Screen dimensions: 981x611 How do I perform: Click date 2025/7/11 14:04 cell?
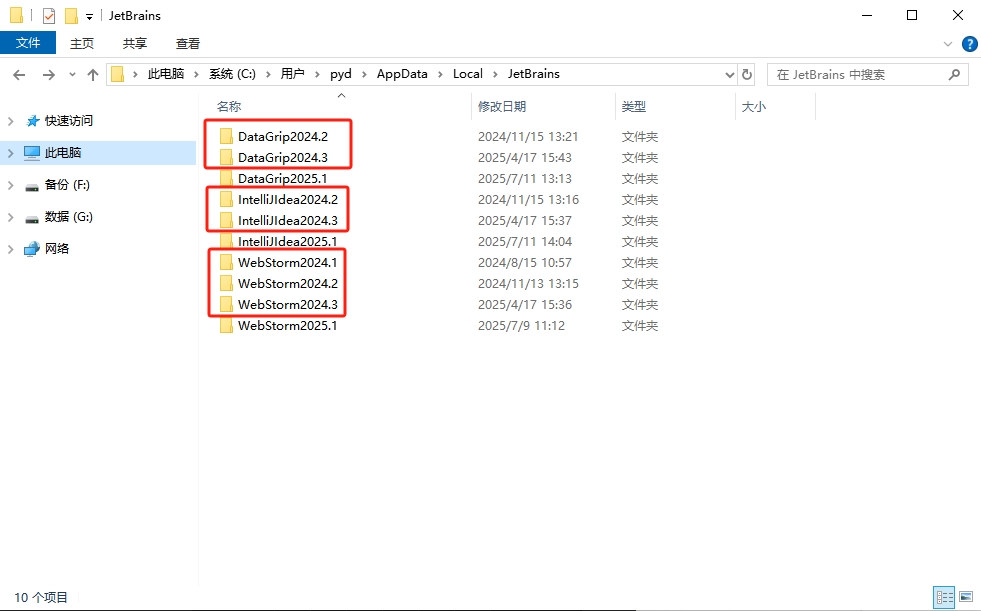pyautogui.click(x=525, y=241)
